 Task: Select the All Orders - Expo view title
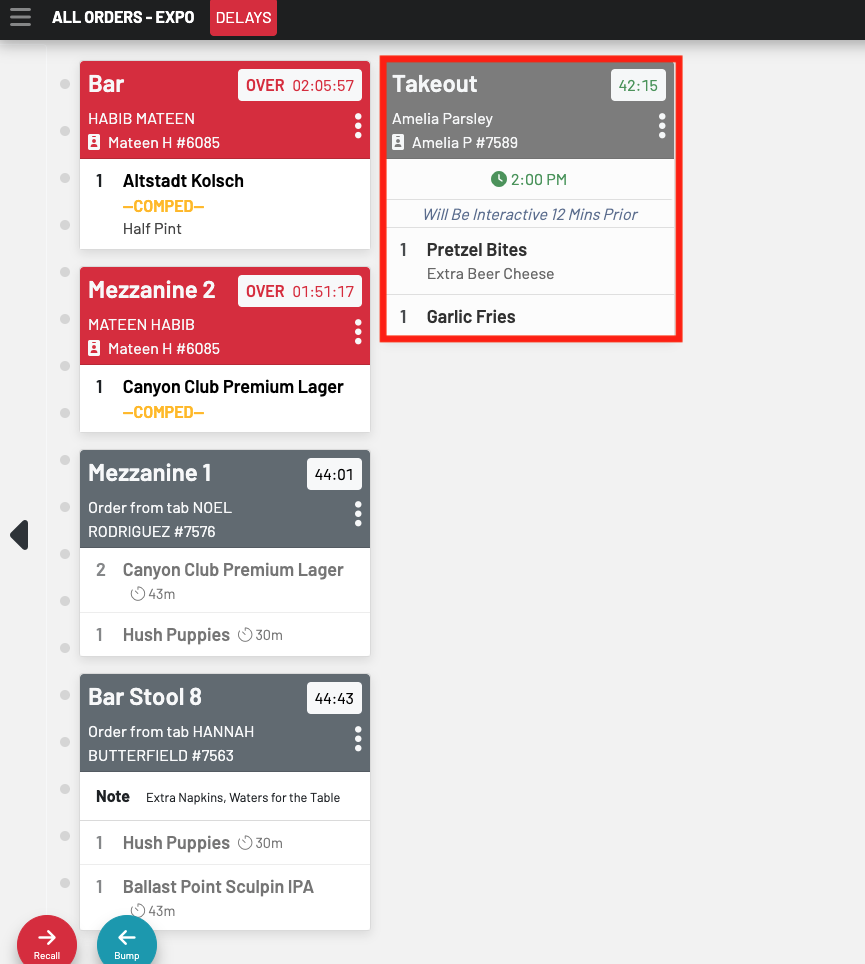click(123, 18)
